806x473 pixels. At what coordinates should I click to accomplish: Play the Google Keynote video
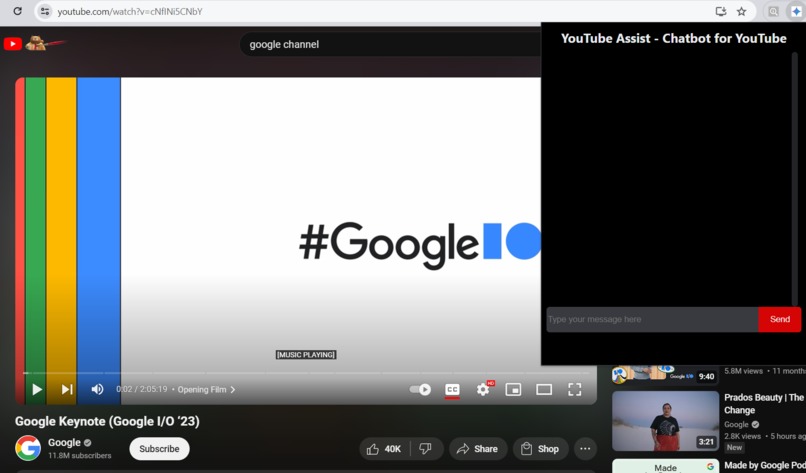tap(36, 389)
